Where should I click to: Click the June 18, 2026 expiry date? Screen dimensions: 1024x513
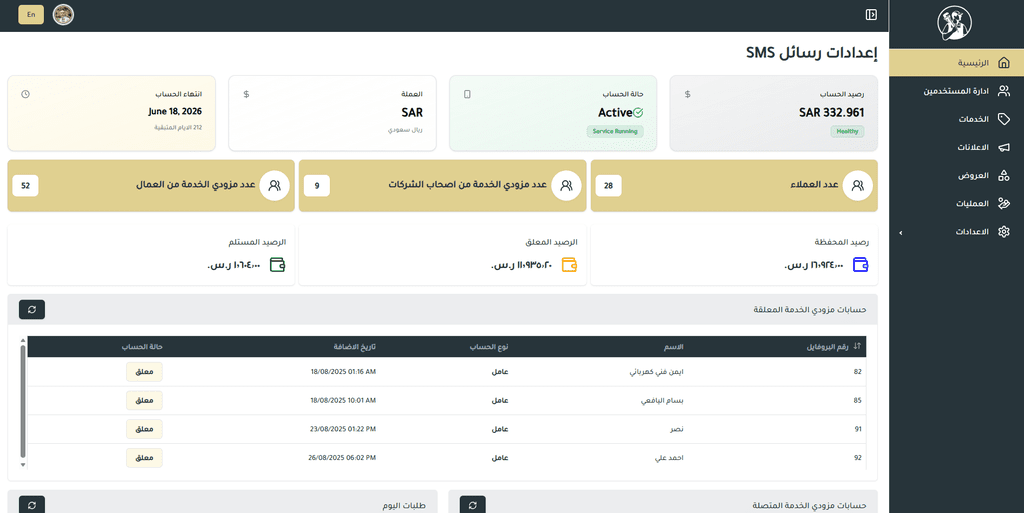[175, 112]
